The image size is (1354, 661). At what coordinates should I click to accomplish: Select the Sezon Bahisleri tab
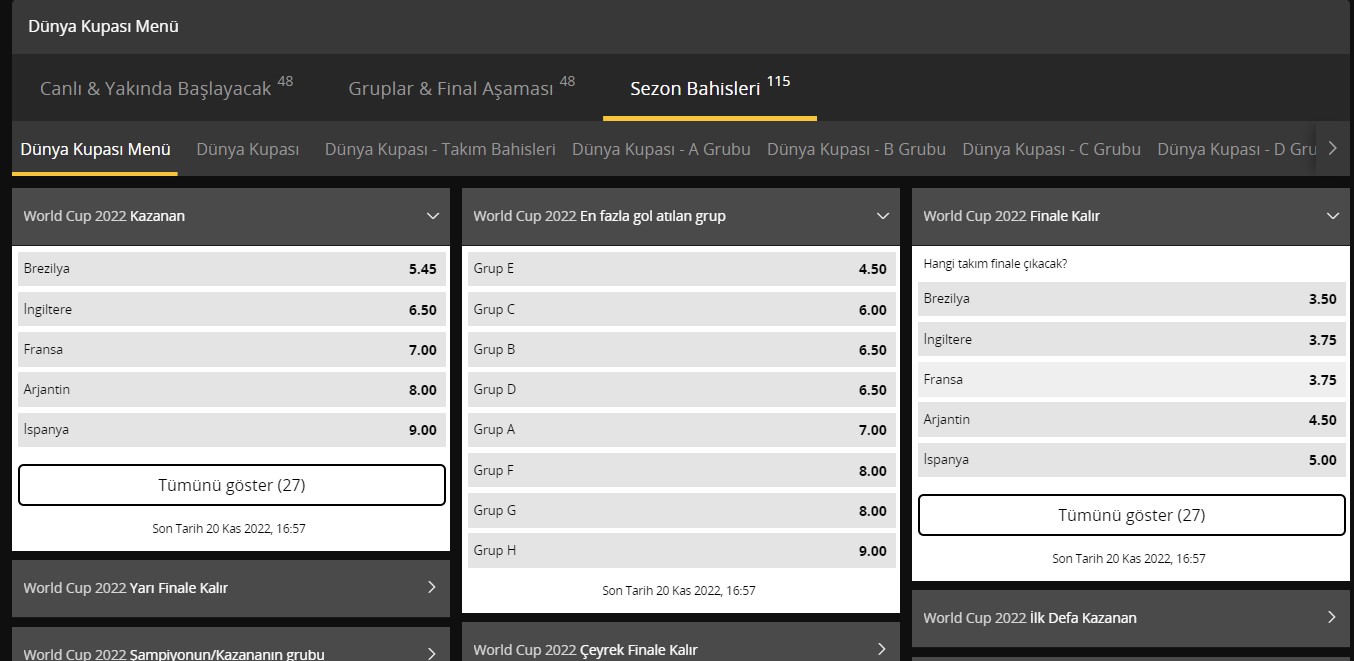pyautogui.click(x=710, y=88)
